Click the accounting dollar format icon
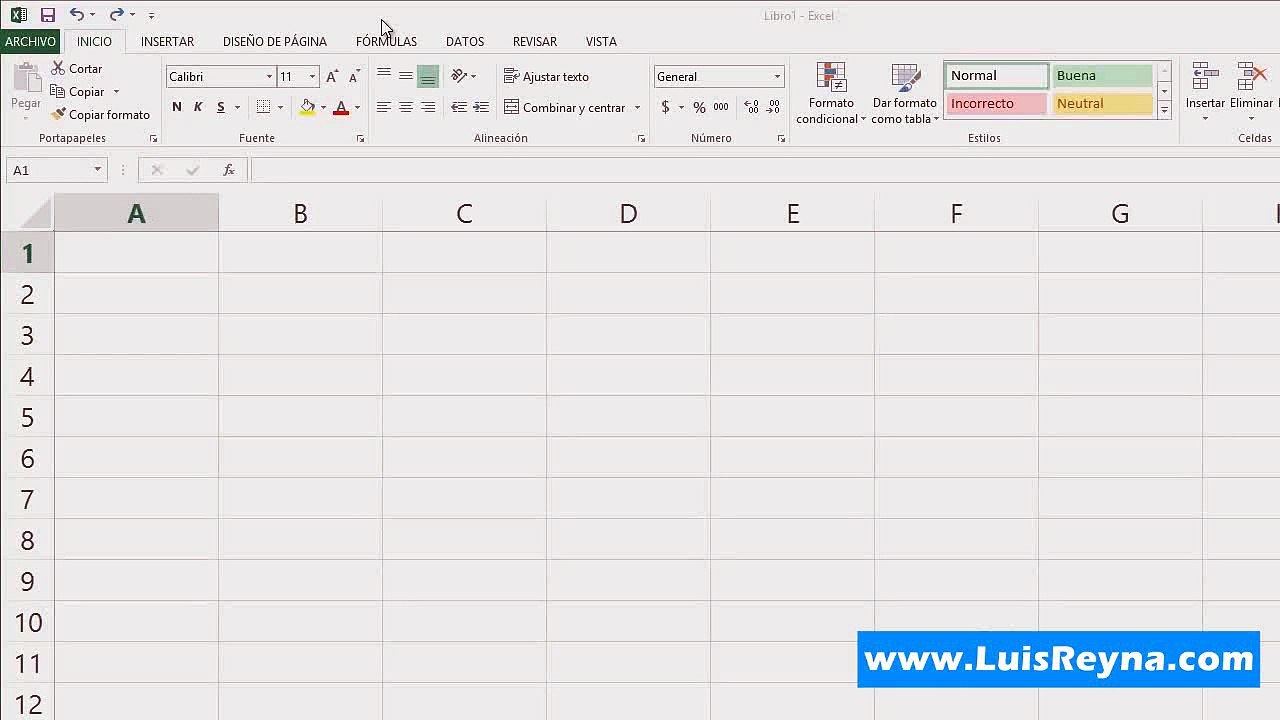The height and width of the screenshot is (720, 1280). (665, 107)
